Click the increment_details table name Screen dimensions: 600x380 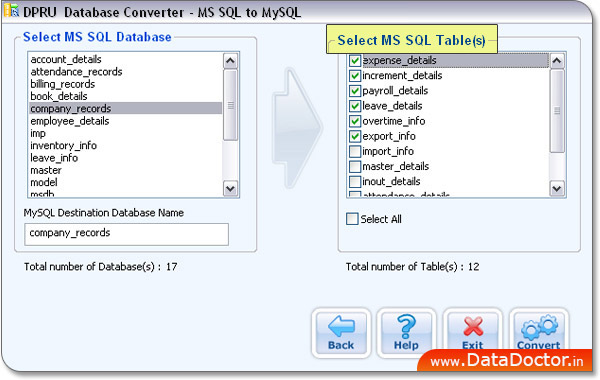[x=402, y=75]
